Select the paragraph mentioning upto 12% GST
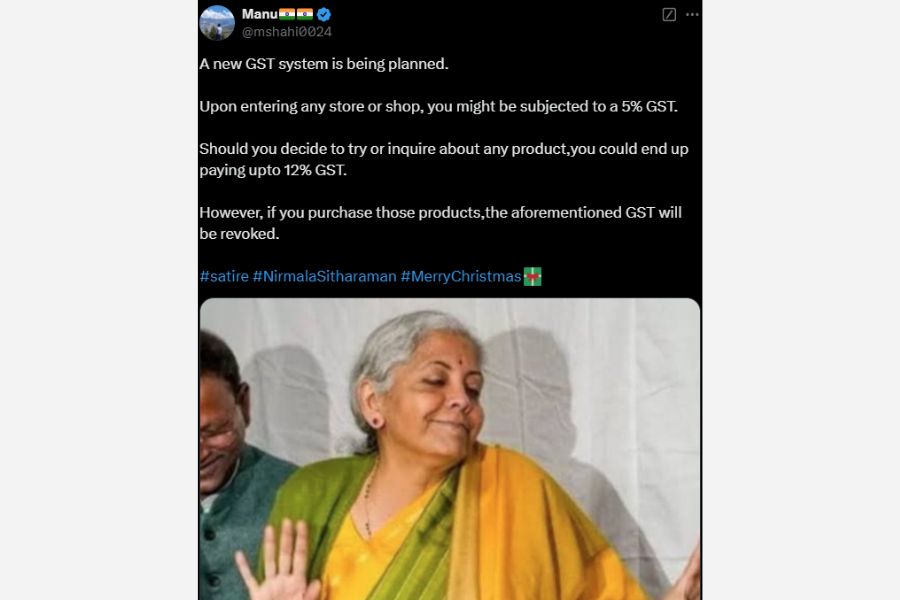 point(444,160)
